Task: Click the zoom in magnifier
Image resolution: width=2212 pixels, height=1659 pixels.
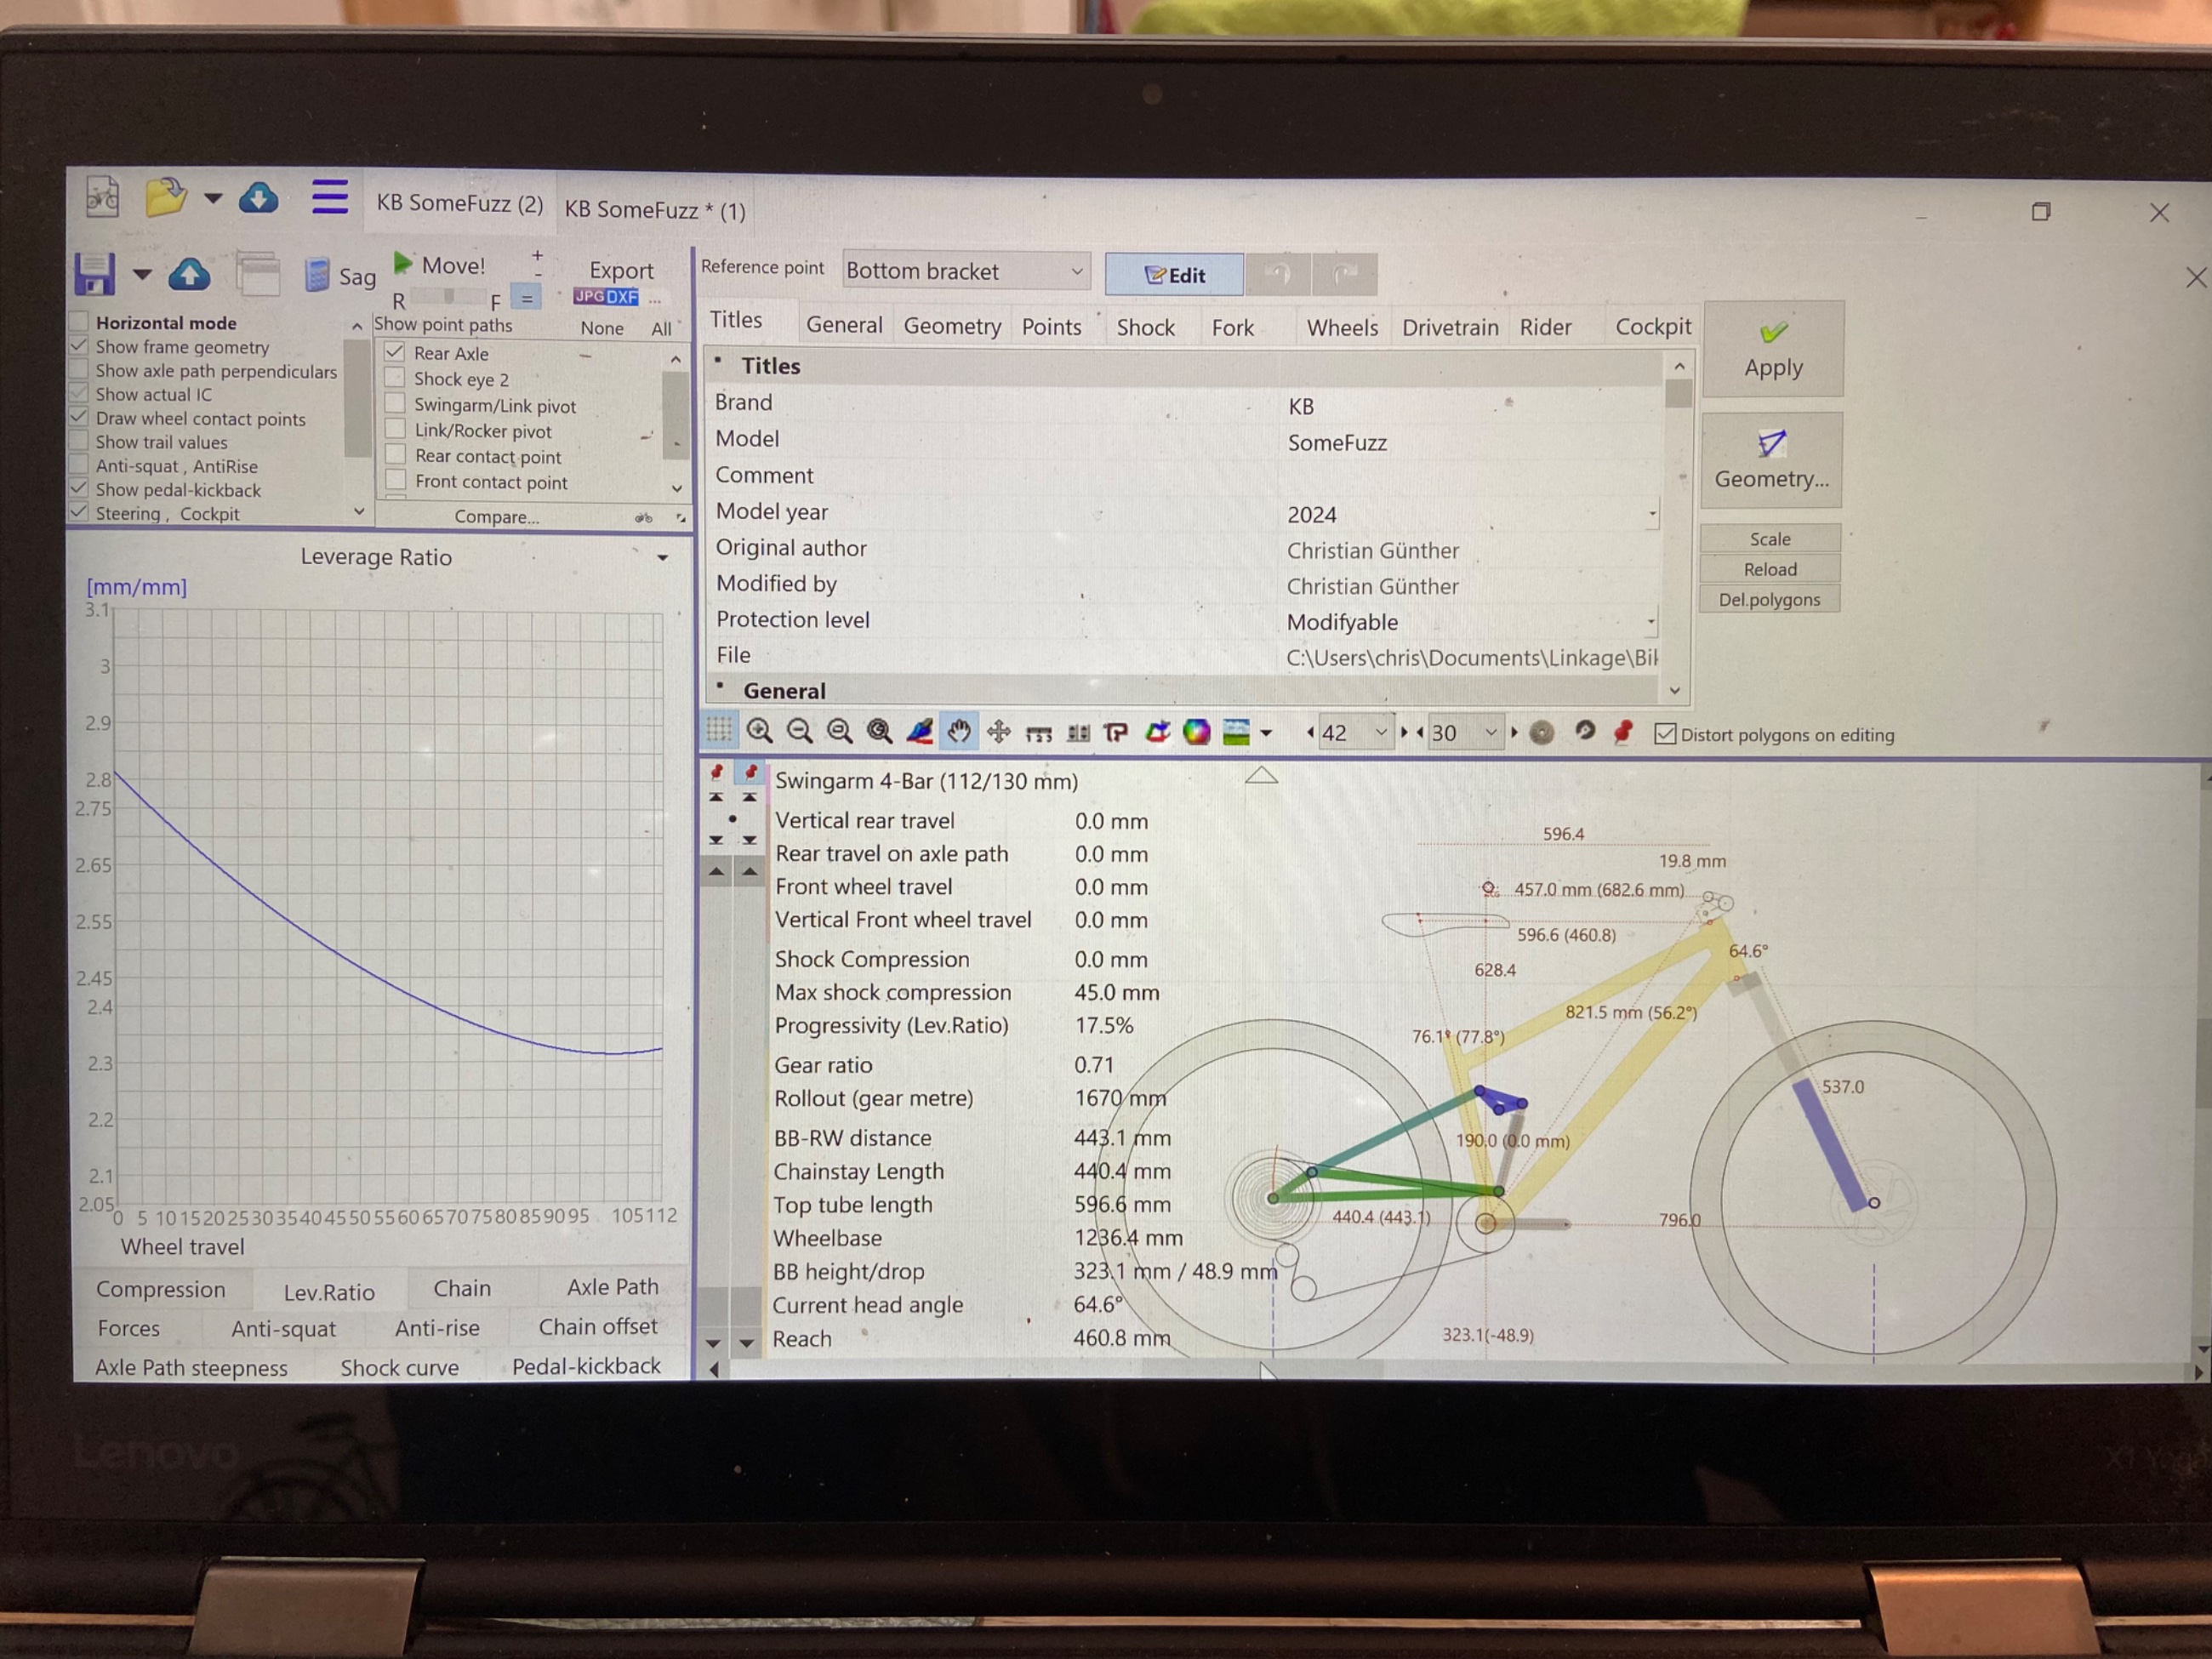Action: coord(759,731)
